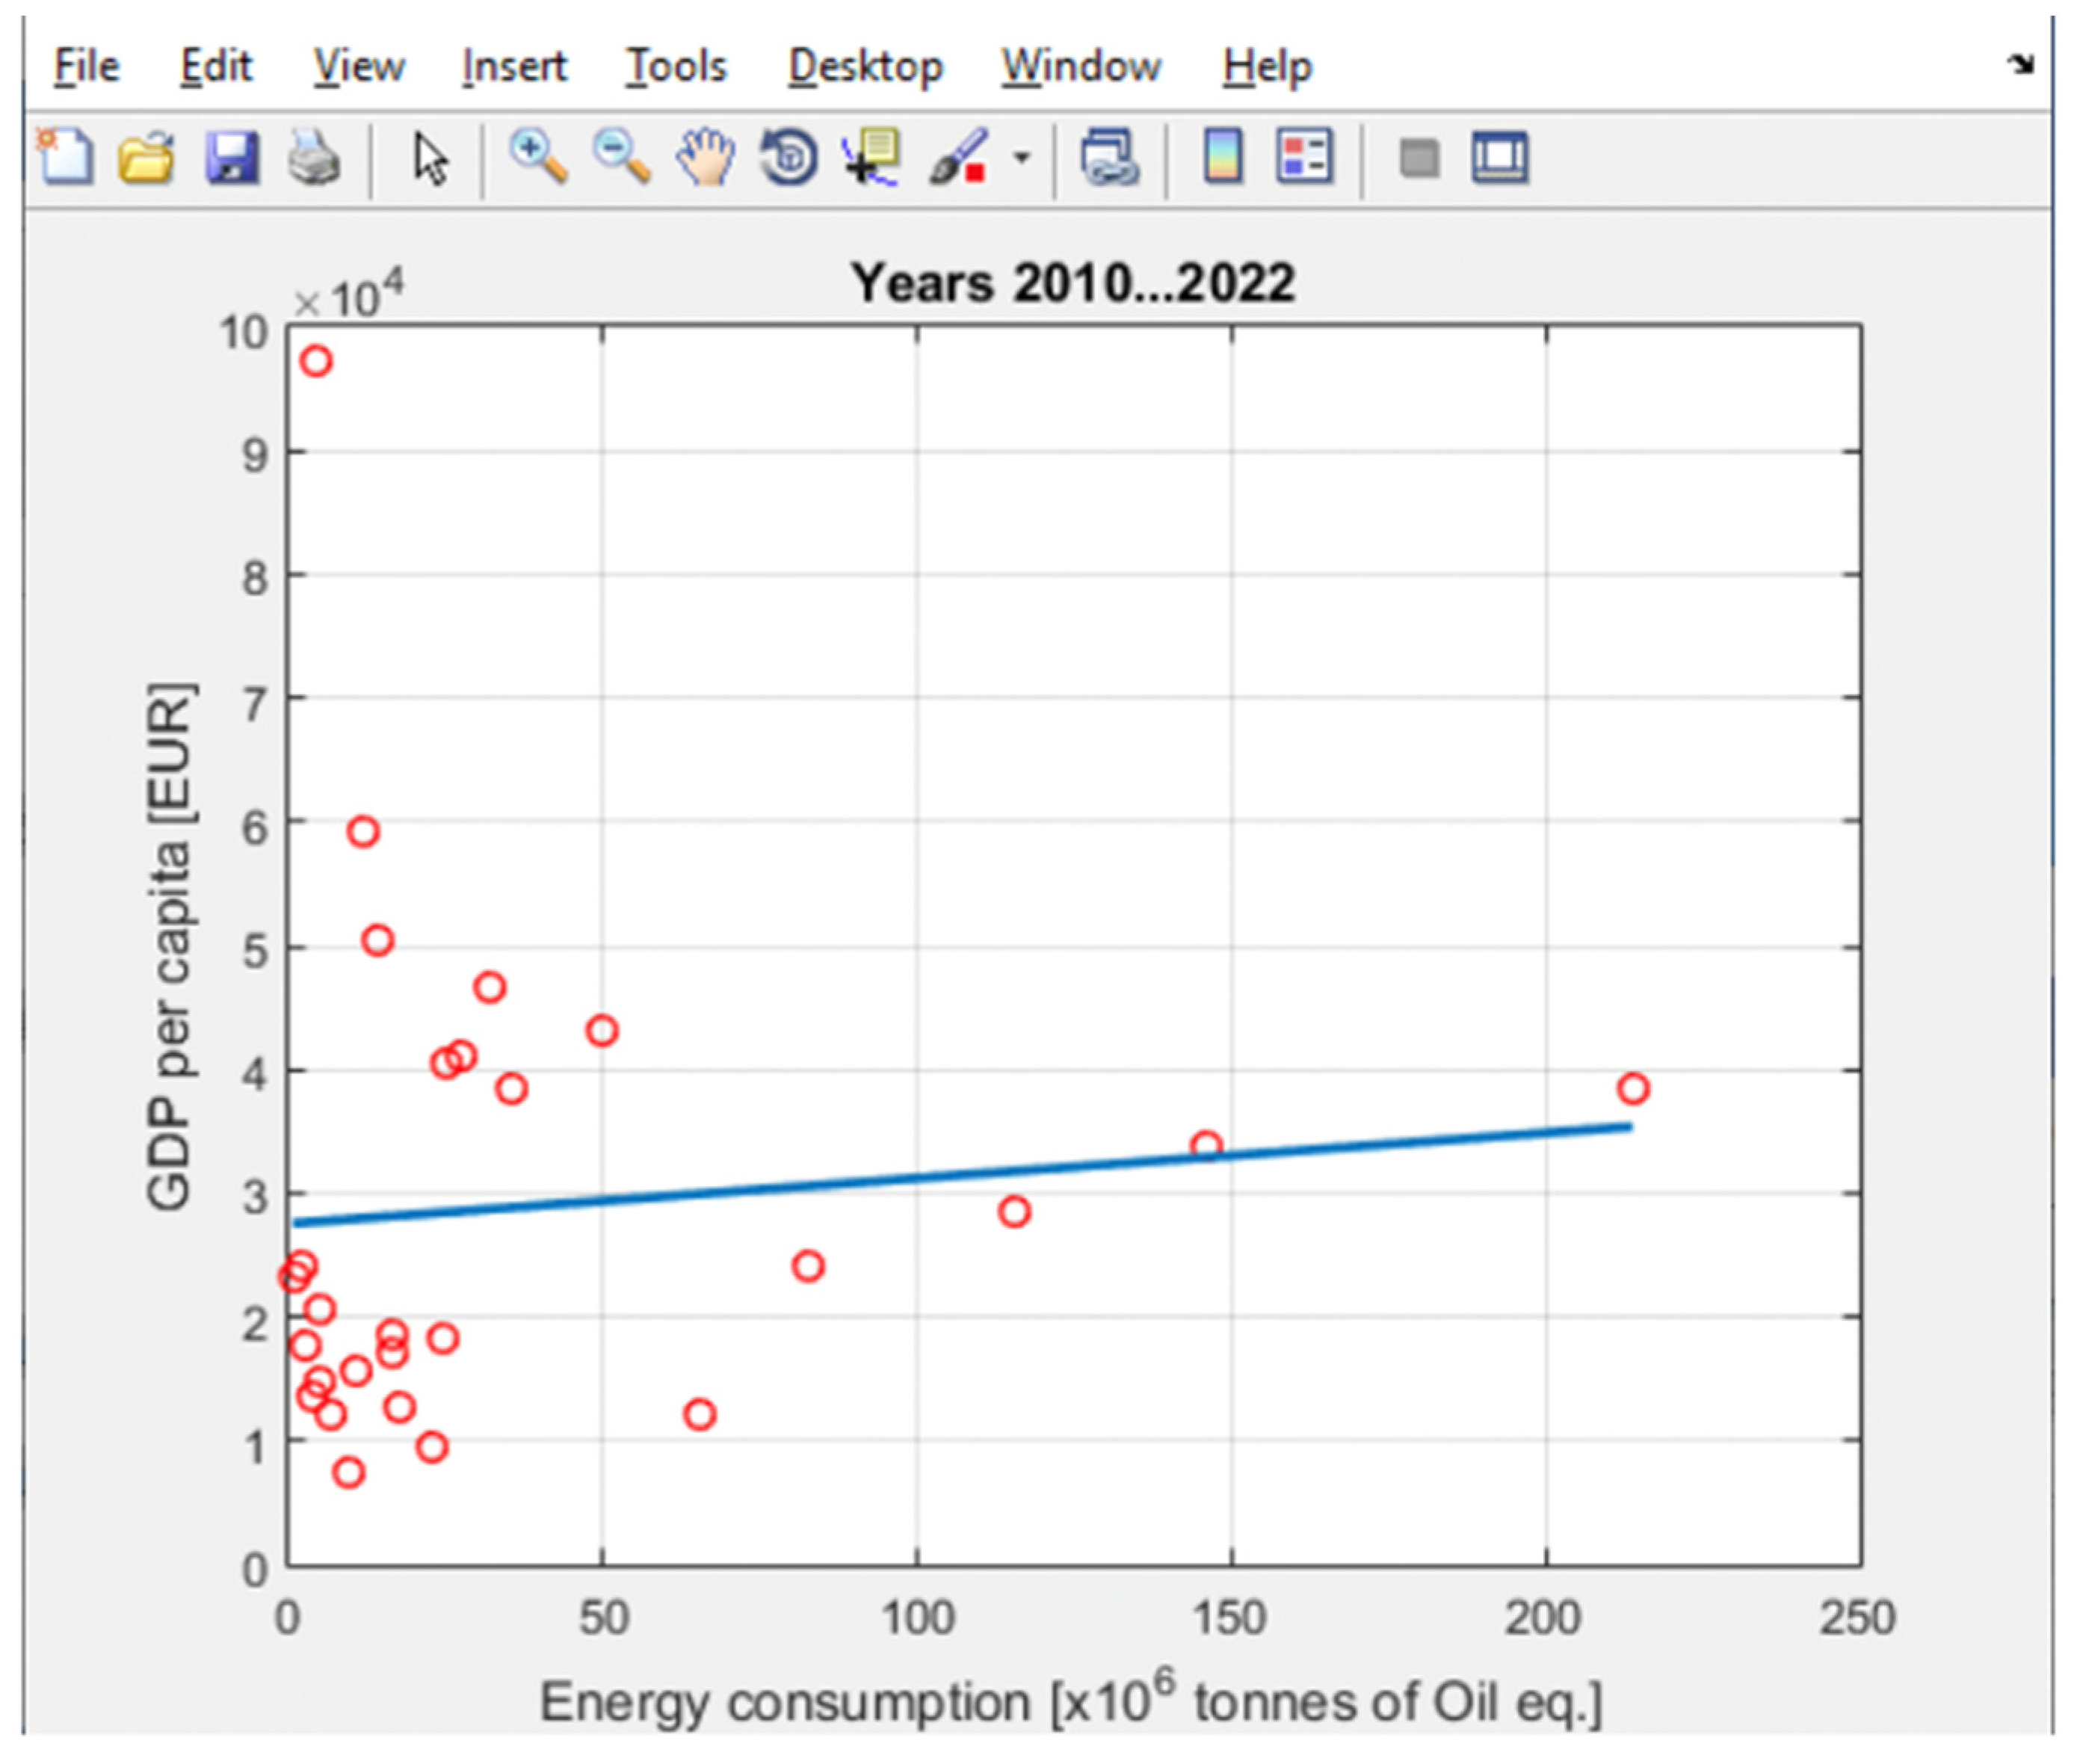Enable the Pan hand tool
Image resolution: width=2077 pixels, height=1764 pixels.
(x=705, y=157)
